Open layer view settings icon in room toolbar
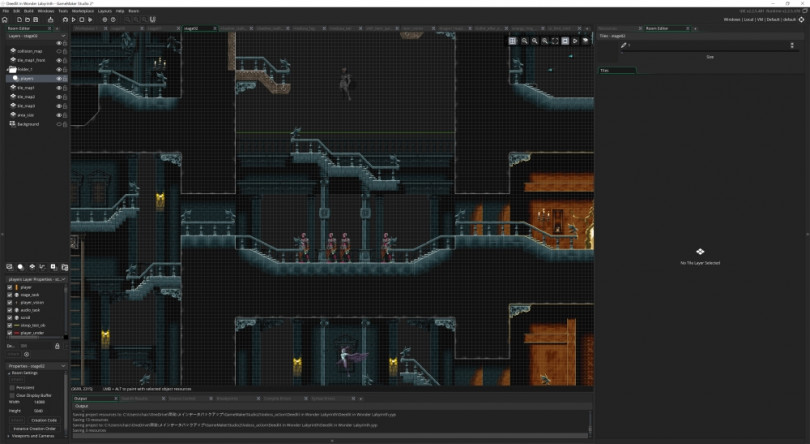This screenshot has width=810, height=444. (585, 41)
